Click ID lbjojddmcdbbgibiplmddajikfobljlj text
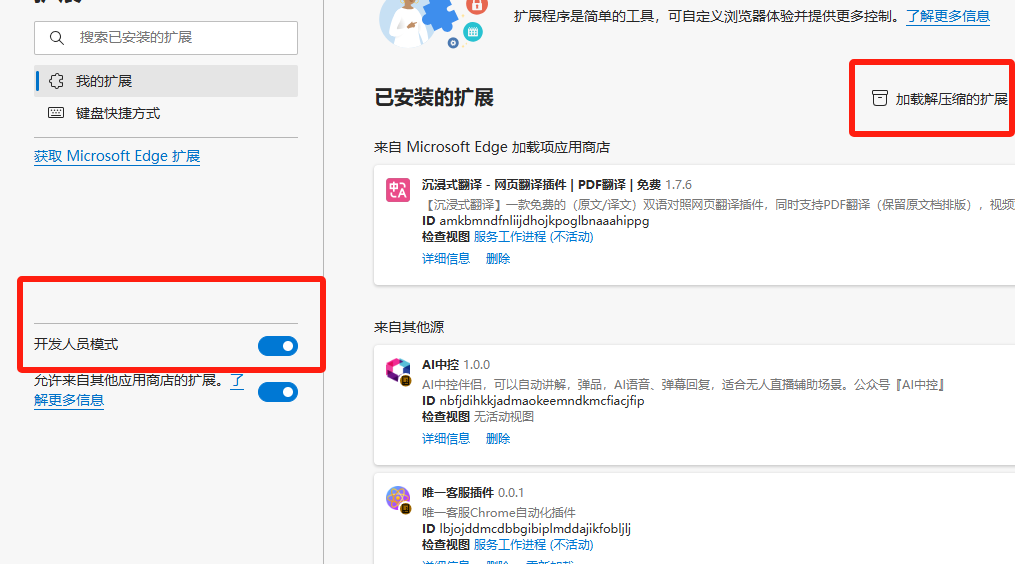The width and height of the screenshot is (1015, 564). (x=526, y=529)
